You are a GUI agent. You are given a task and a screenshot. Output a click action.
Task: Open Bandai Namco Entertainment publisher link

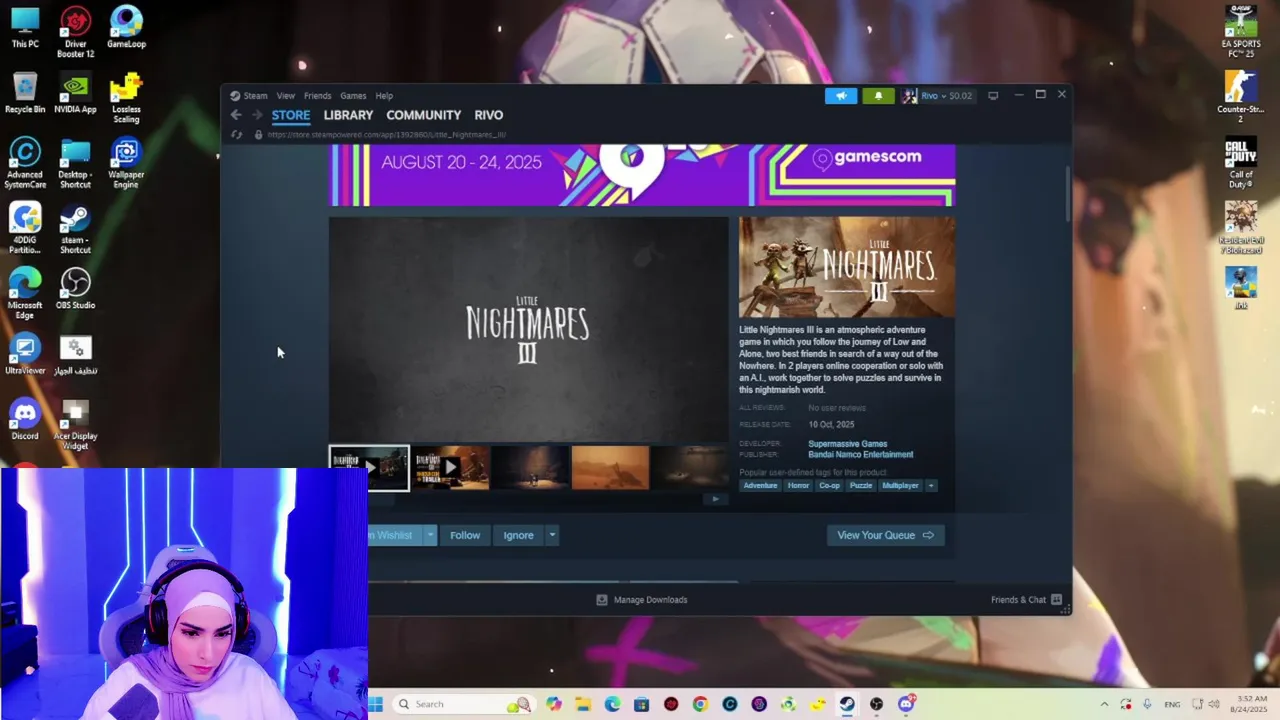[860, 455]
